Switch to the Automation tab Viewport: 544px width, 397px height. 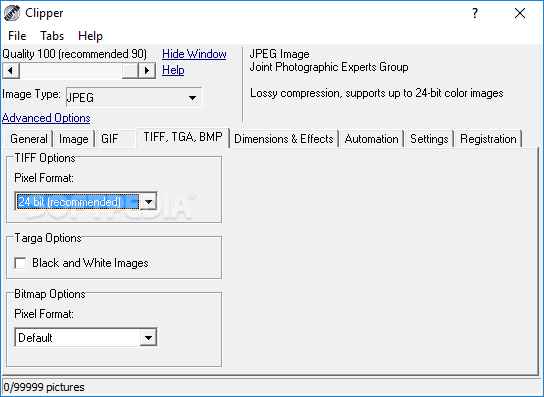(372, 139)
